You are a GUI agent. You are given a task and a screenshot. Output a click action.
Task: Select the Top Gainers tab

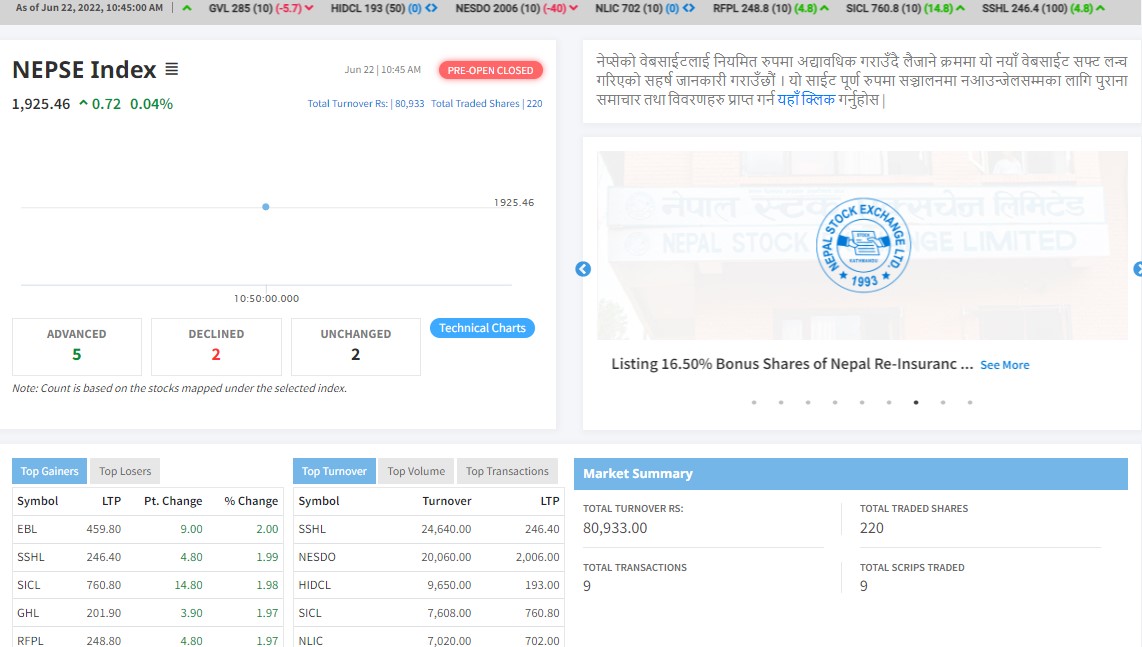[x=50, y=471]
